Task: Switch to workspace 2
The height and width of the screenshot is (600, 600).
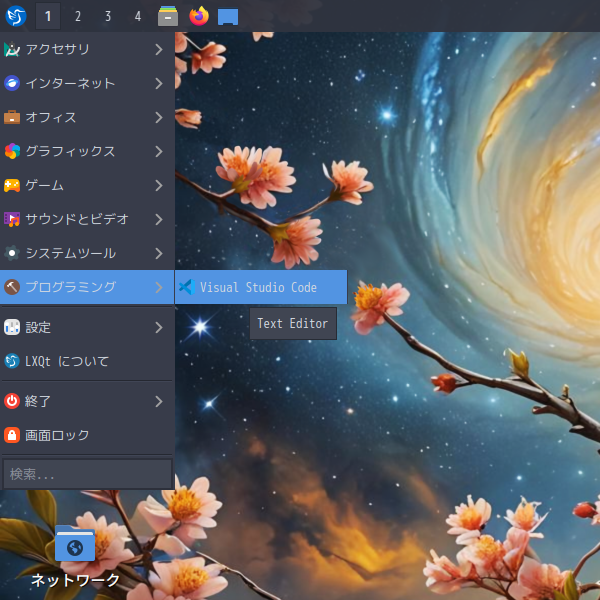Action: click(78, 16)
